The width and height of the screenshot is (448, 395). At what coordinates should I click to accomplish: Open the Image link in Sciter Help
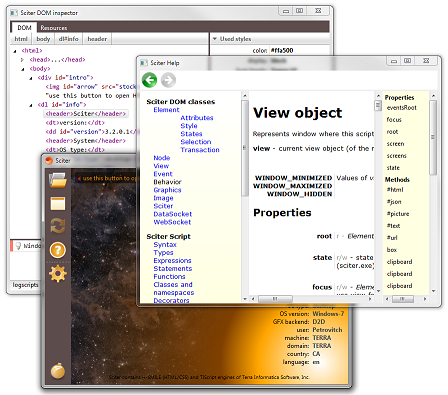(x=163, y=198)
